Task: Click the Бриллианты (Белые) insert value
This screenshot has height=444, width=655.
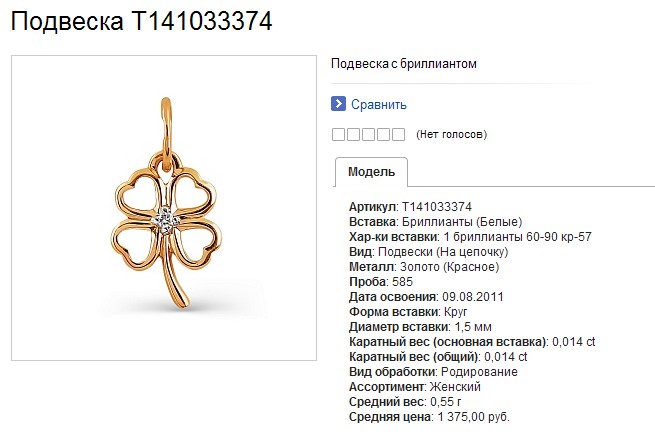Action: pos(462,222)
